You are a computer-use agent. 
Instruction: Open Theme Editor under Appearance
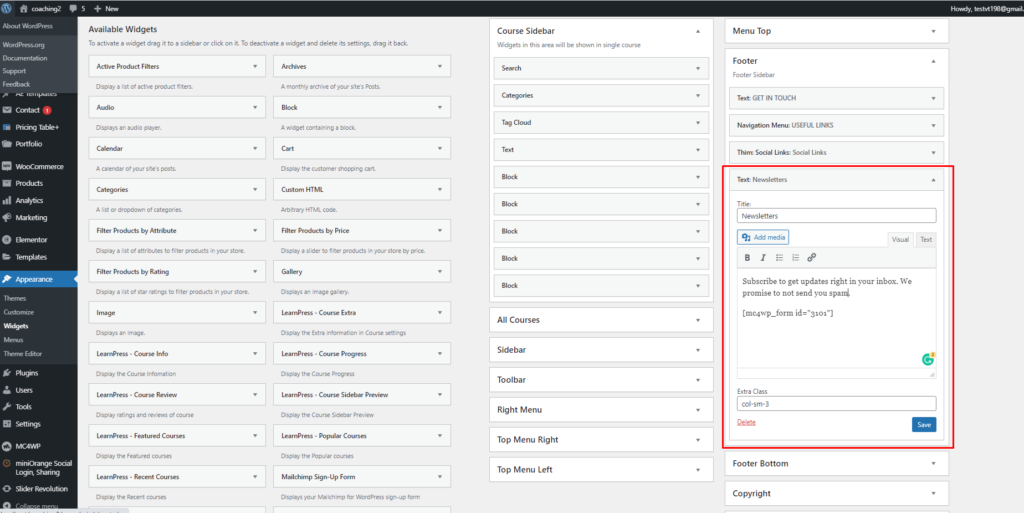pyautogui.click(x=23, y=354)
